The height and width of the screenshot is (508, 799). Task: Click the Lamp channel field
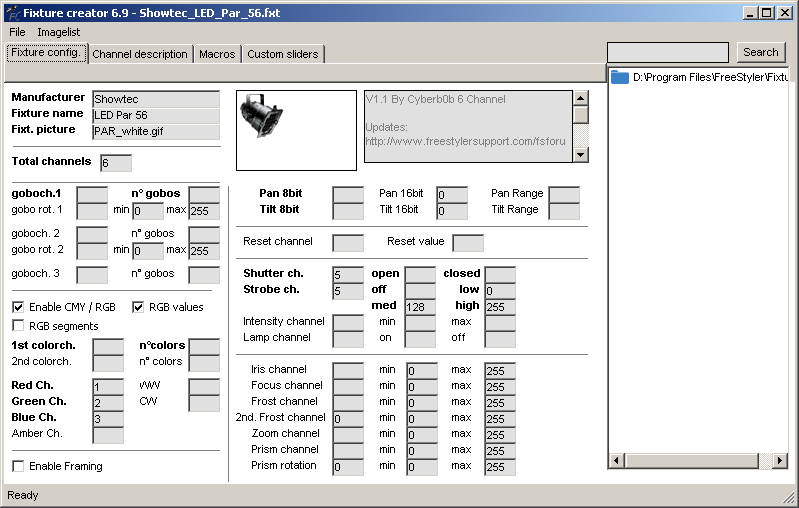pyautogui.click(x=348, y=339)
